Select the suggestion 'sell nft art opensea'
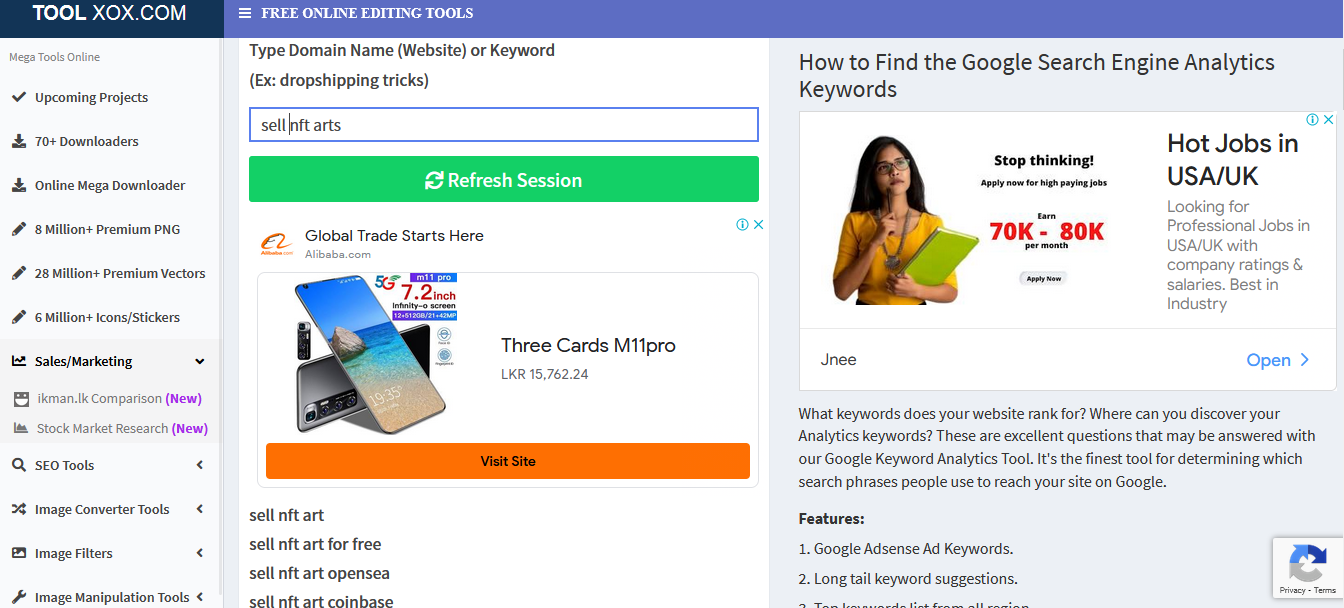The height and width of the screenshot is (608, 1344). tap(319, 573)
